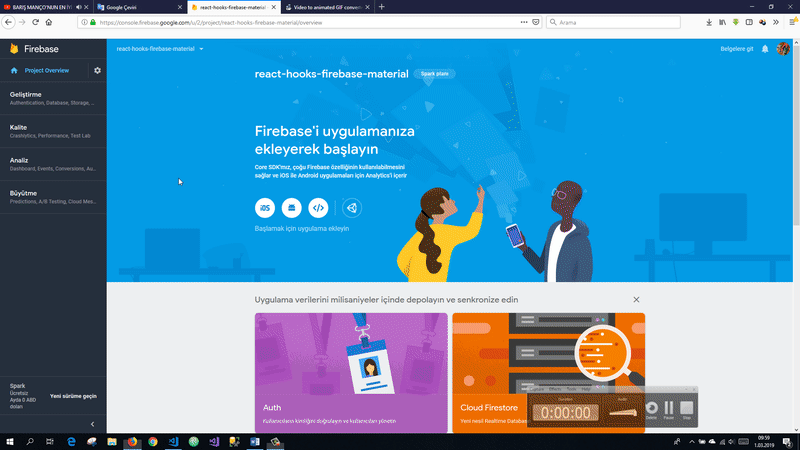Open Word from taskbar
Viewport: 800px width, 450px height.
click(x=255, y=442)
